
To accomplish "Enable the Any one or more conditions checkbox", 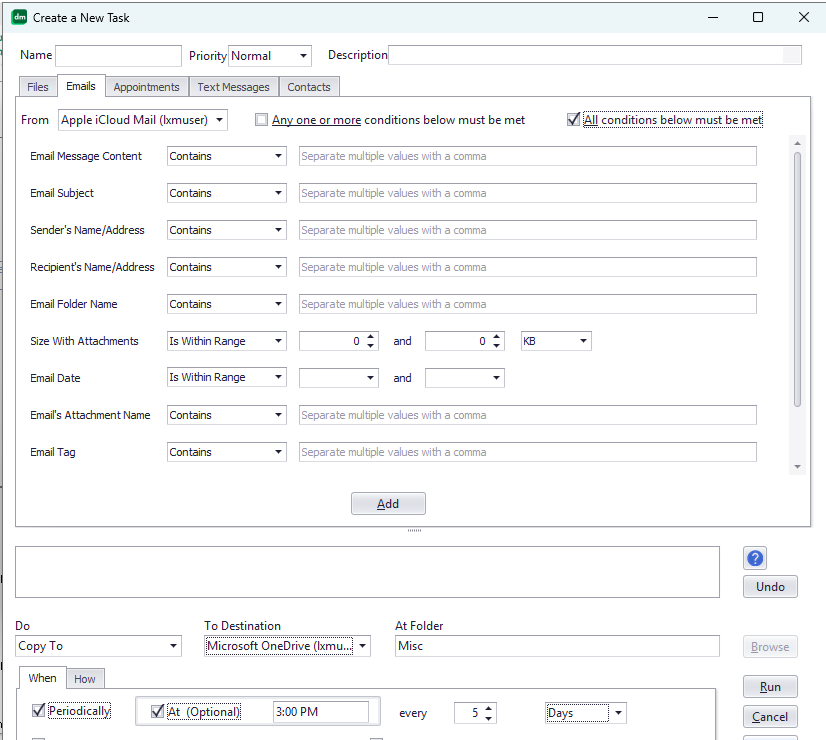I will pyautogui.click(x=261, y=119).
